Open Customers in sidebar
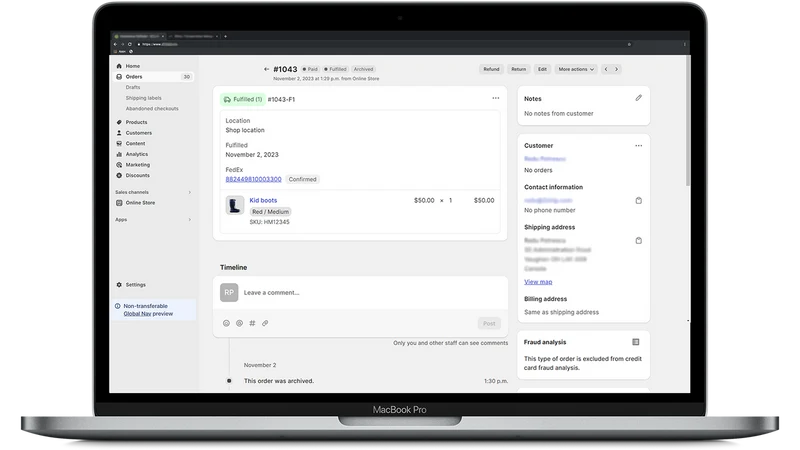The width and height of the screenshot is (800, 450). point(139,133)
